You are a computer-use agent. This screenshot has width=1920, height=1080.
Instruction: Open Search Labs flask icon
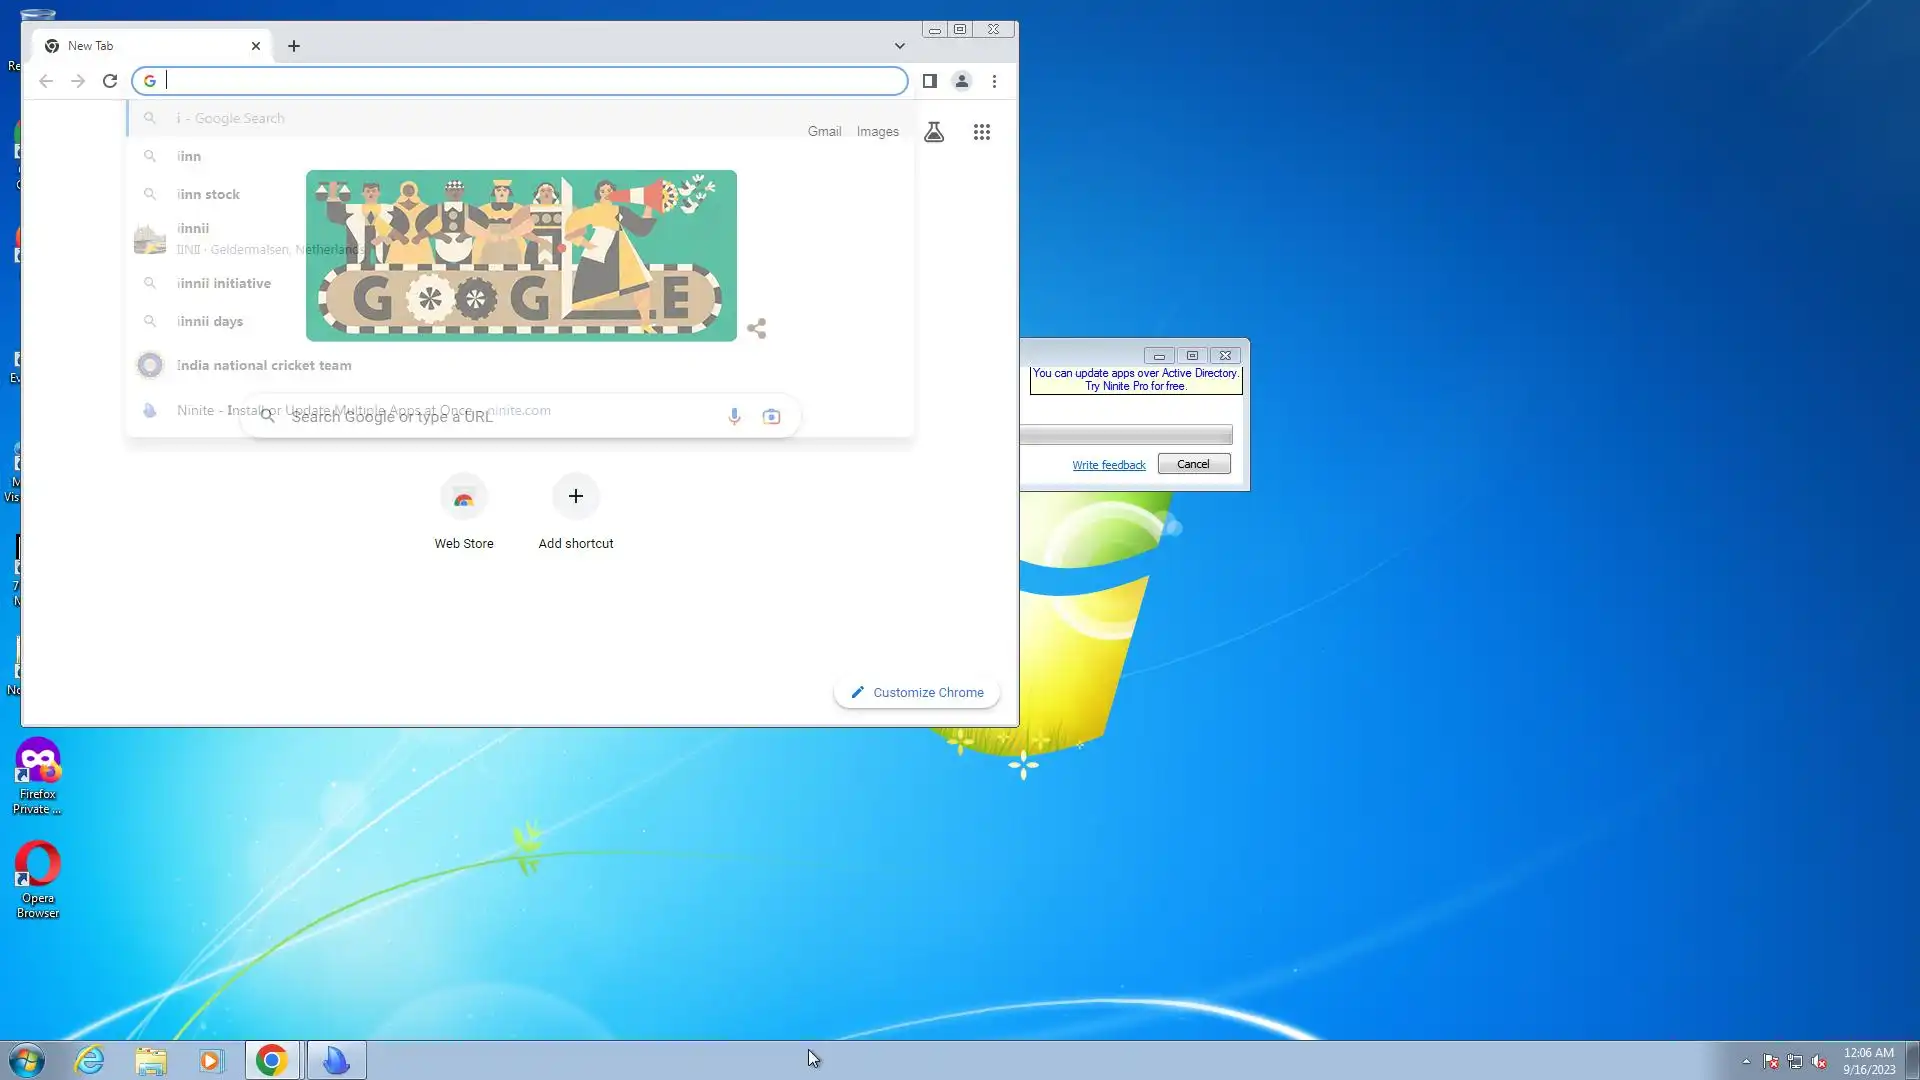pyautogui.click(x=933, y=132)
